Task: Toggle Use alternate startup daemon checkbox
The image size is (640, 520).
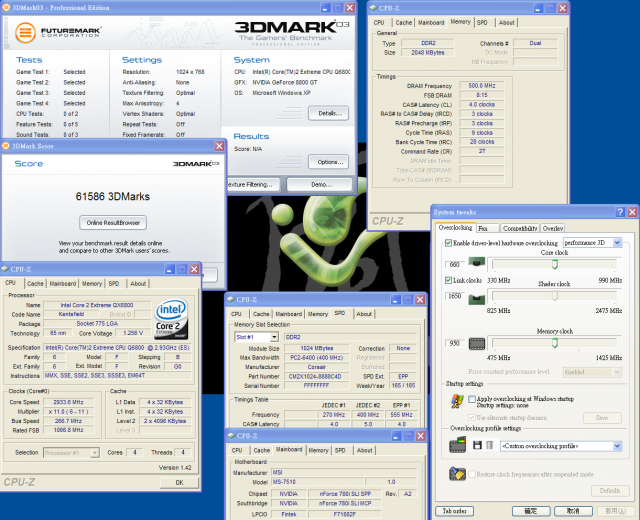Action: [472, 418]
